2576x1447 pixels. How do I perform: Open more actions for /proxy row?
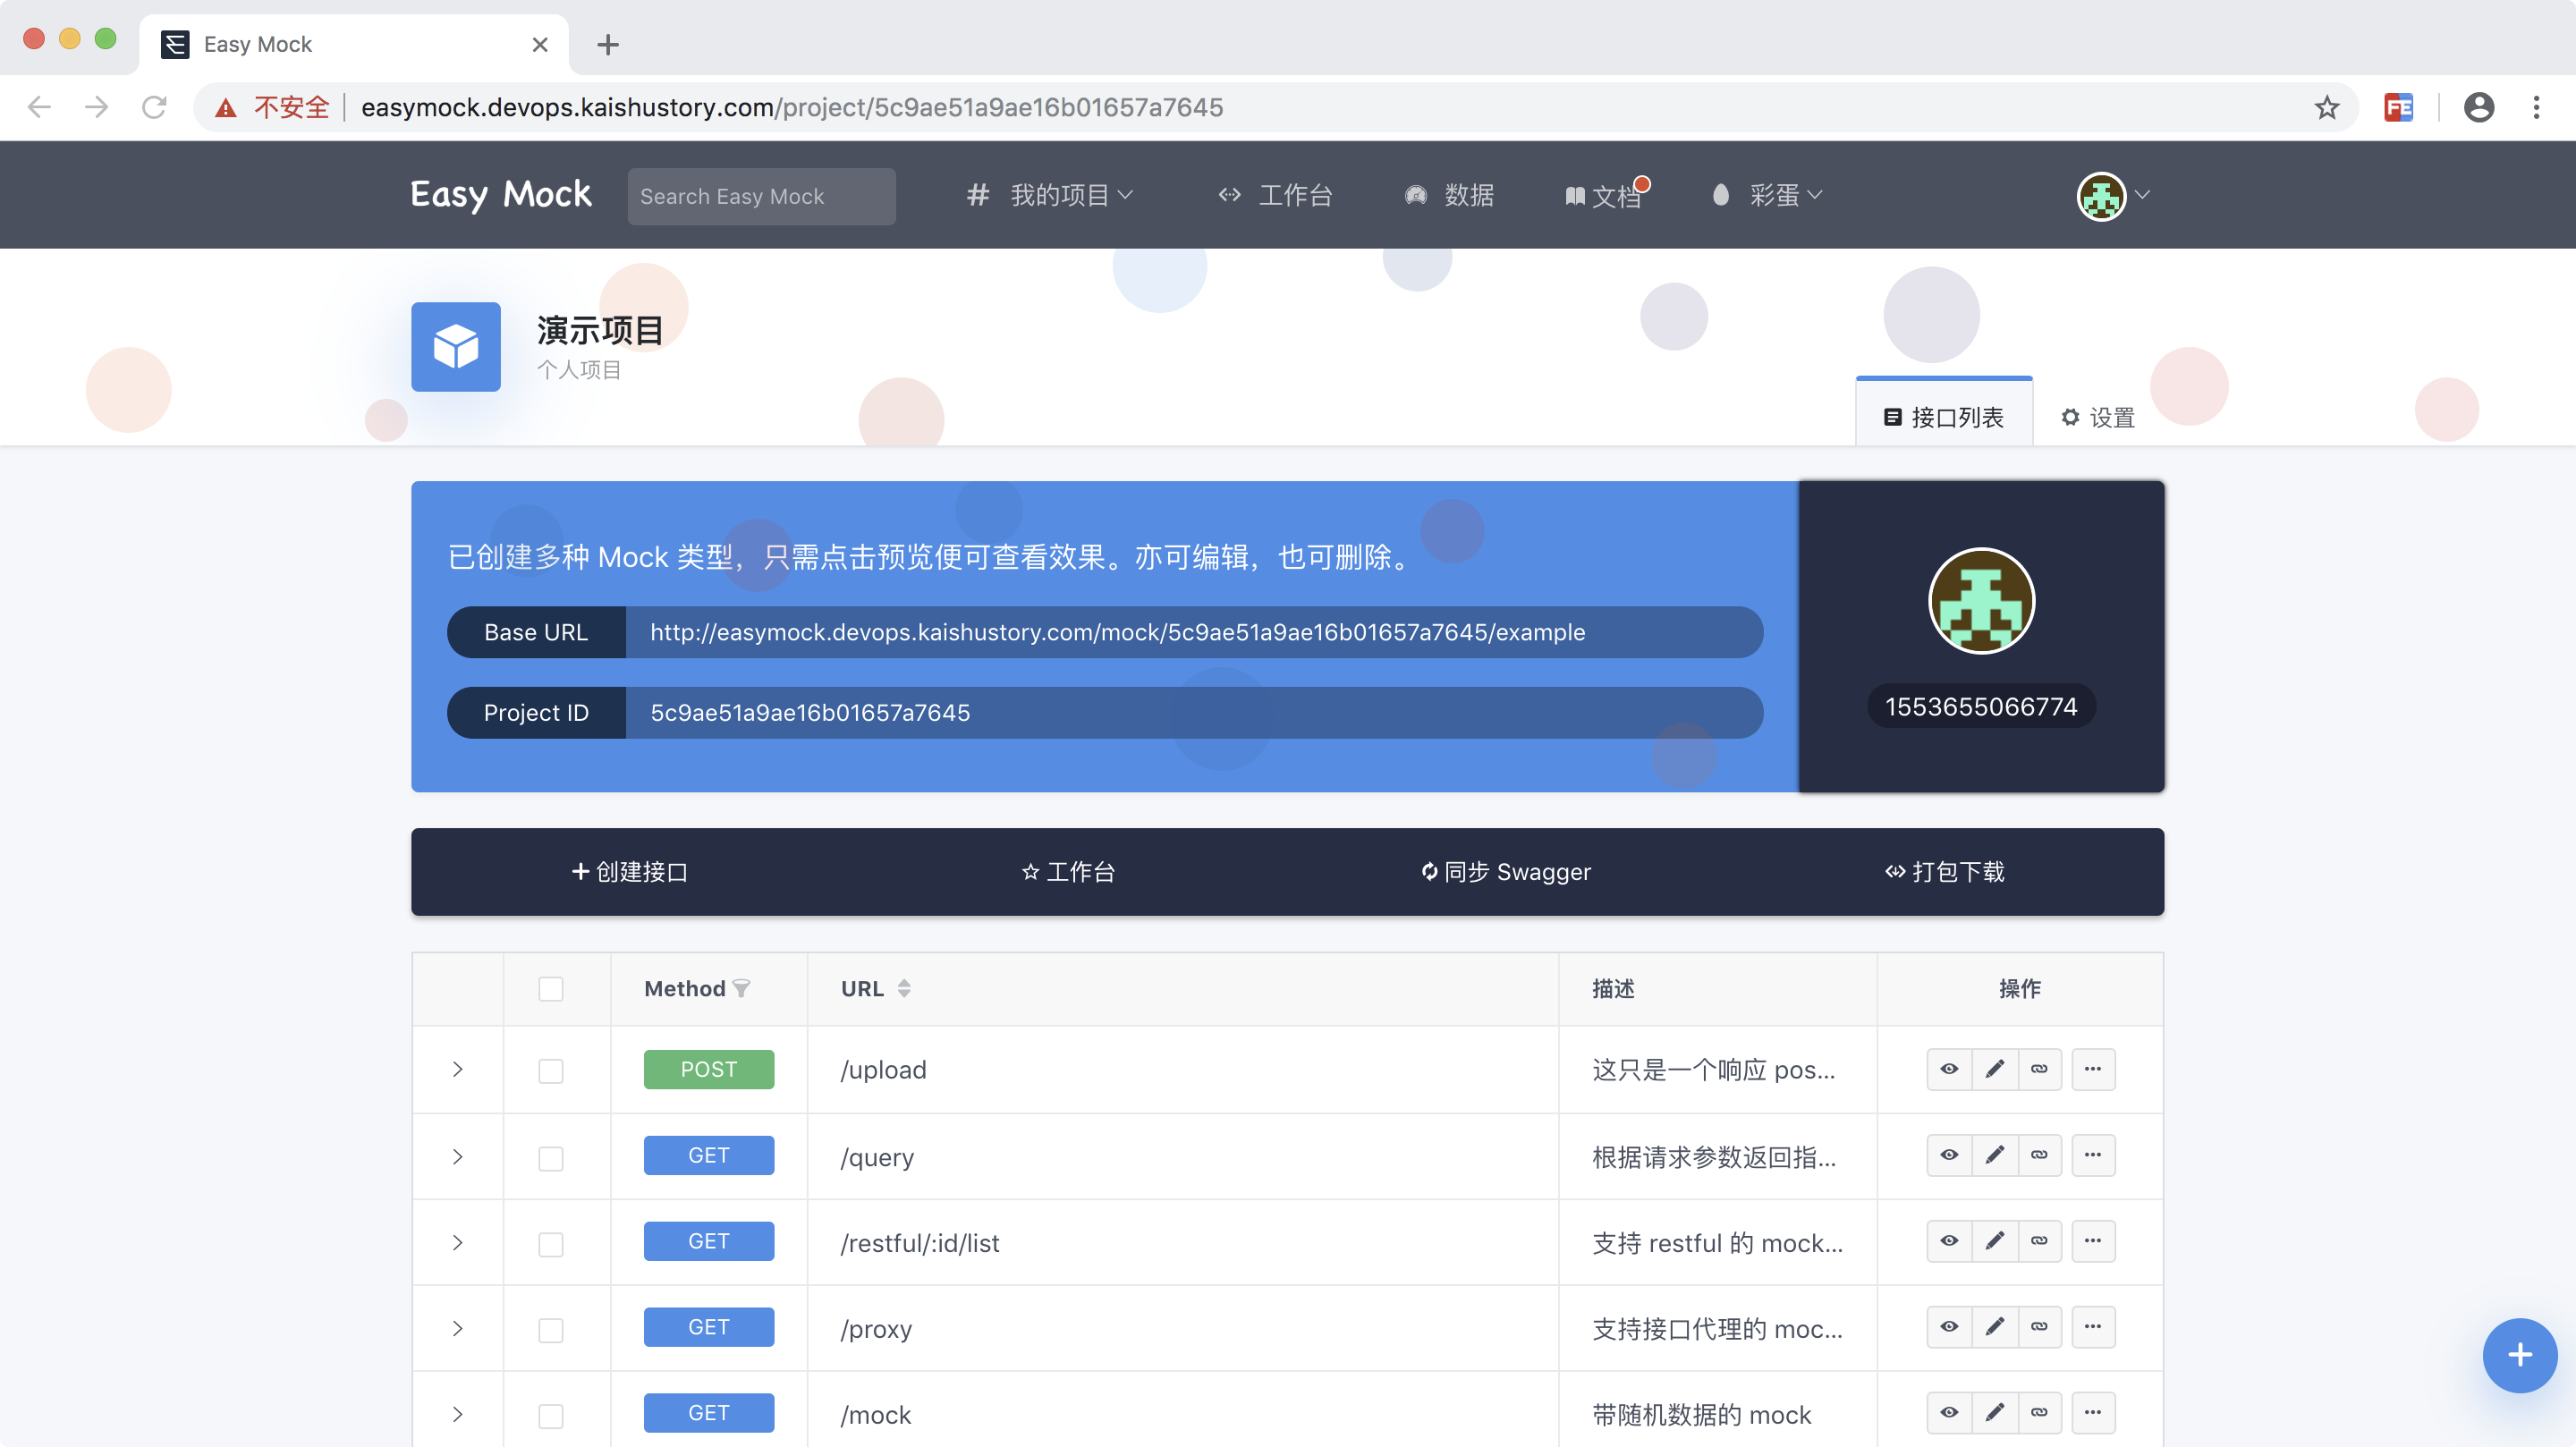[x=2093, y=1327]
